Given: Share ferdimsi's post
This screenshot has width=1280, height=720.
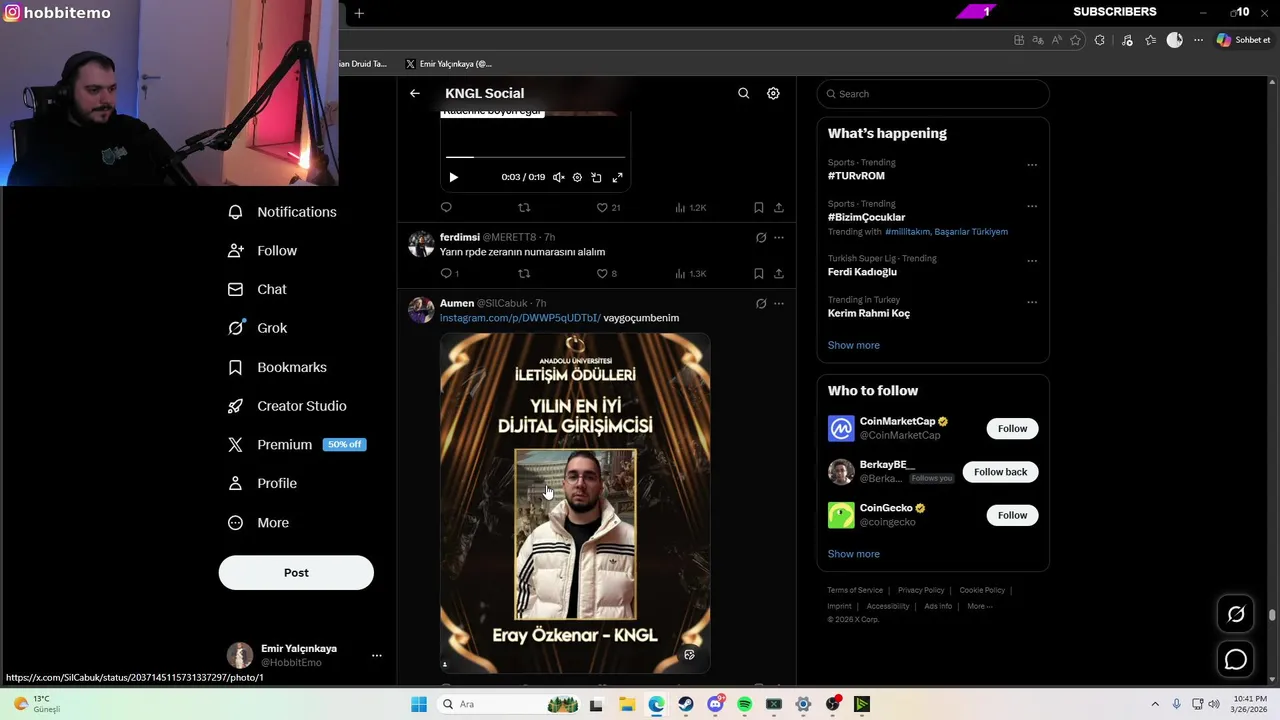Looking at the screenshot, I should click(779, 273).
